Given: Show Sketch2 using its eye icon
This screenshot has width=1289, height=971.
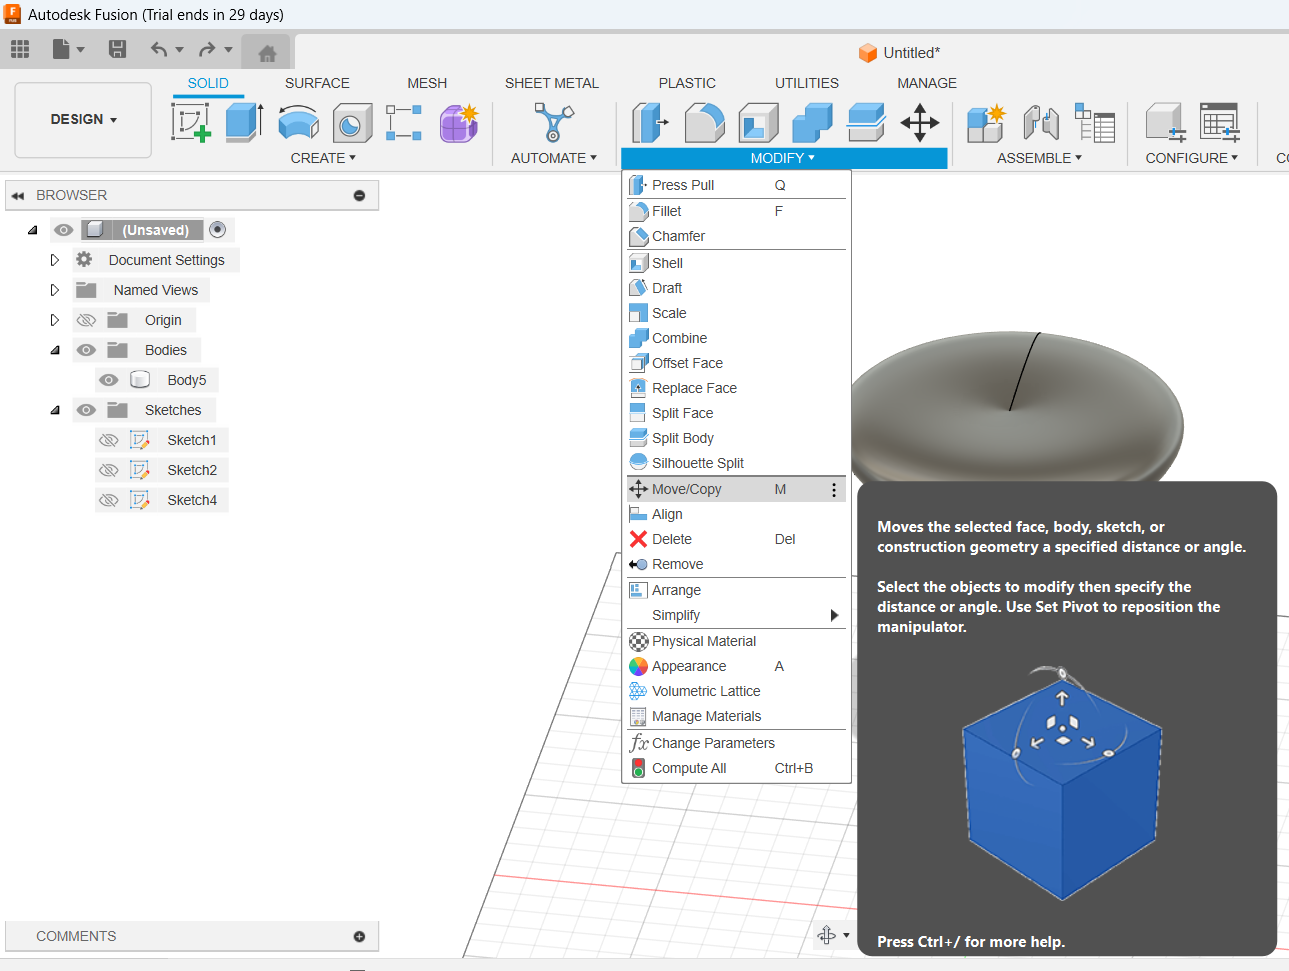Looking at the screenshot, I should coord(109,470).
